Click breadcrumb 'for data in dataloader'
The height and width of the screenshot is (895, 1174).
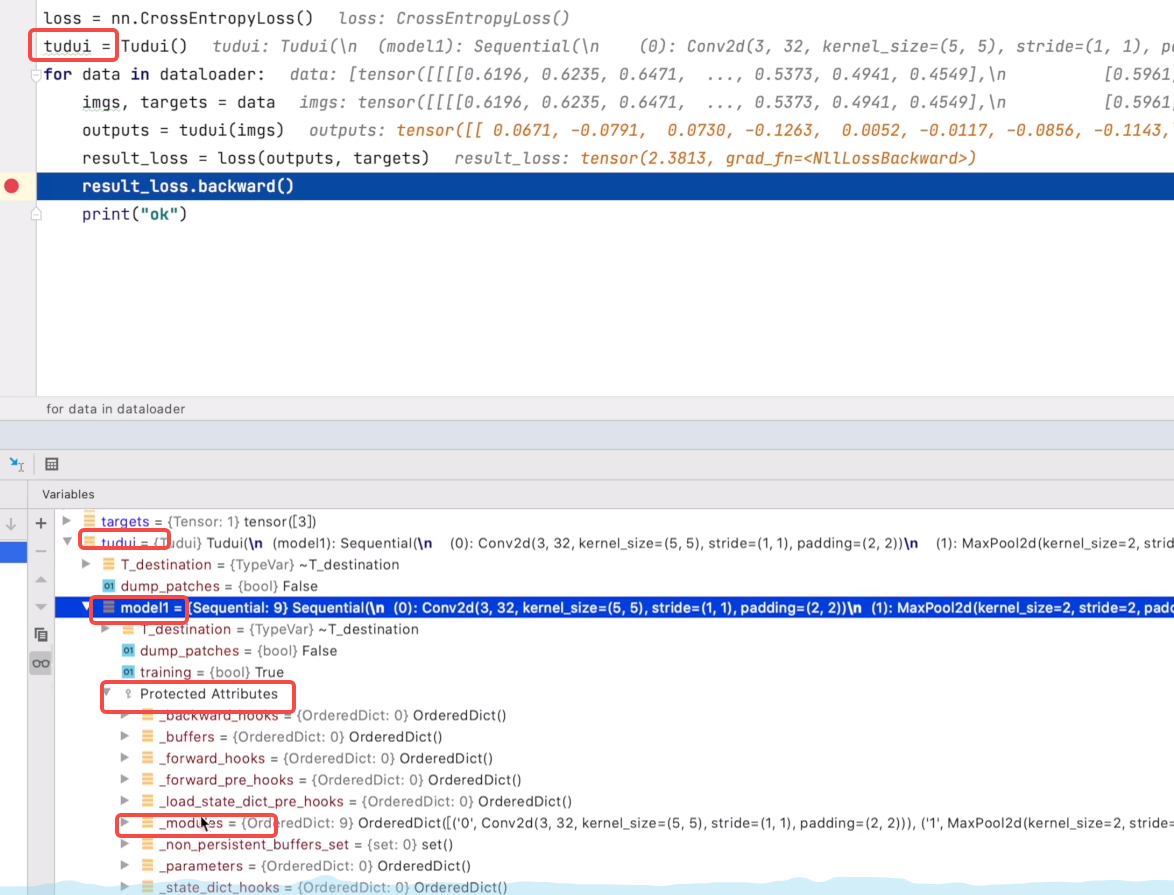(x=115, y=409)
